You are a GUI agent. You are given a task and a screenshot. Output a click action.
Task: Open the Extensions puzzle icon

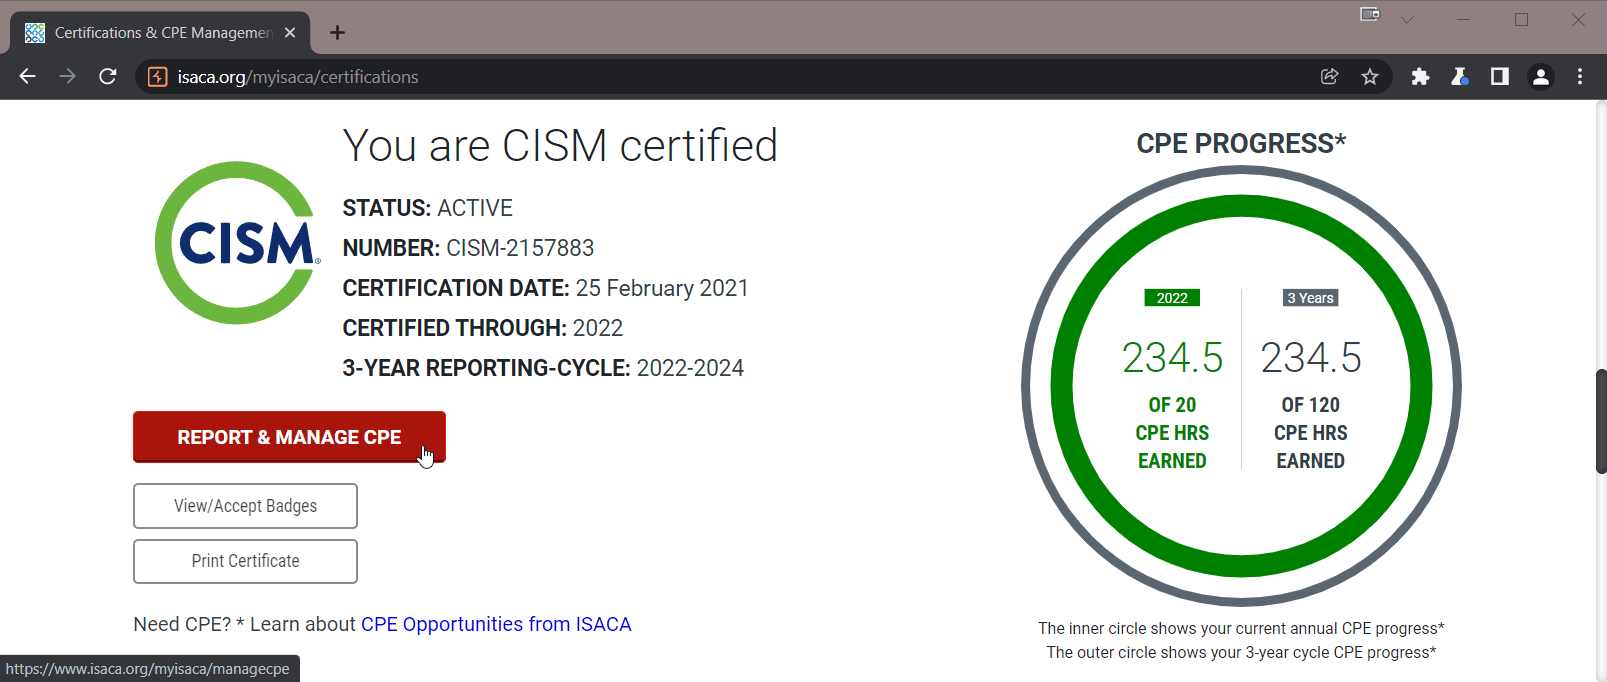coord(1420,77)
